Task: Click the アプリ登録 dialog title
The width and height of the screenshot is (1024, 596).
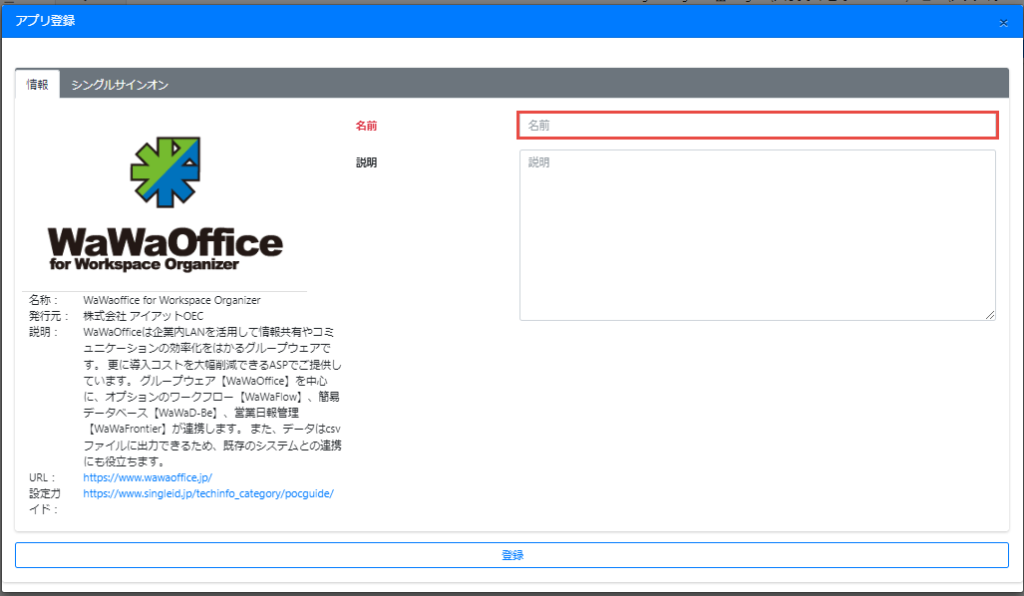Action: point(45,20)
